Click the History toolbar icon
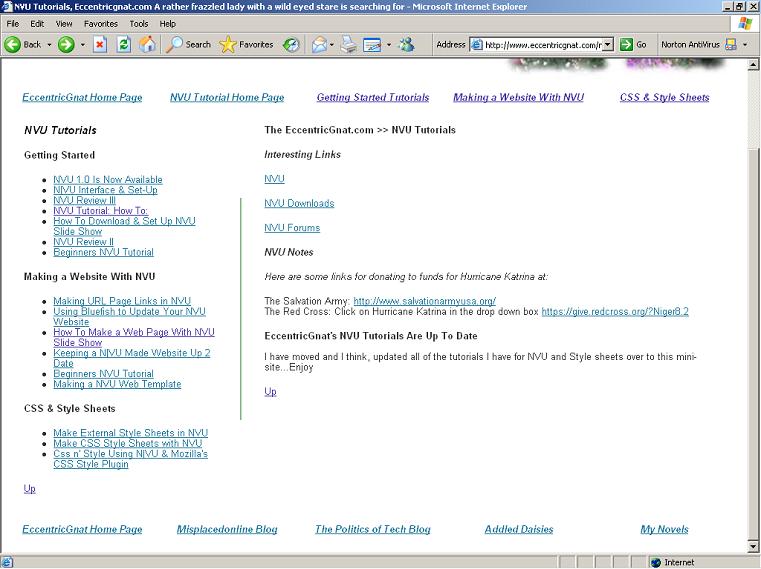The image size is (761, 569). tap(291, 44)
